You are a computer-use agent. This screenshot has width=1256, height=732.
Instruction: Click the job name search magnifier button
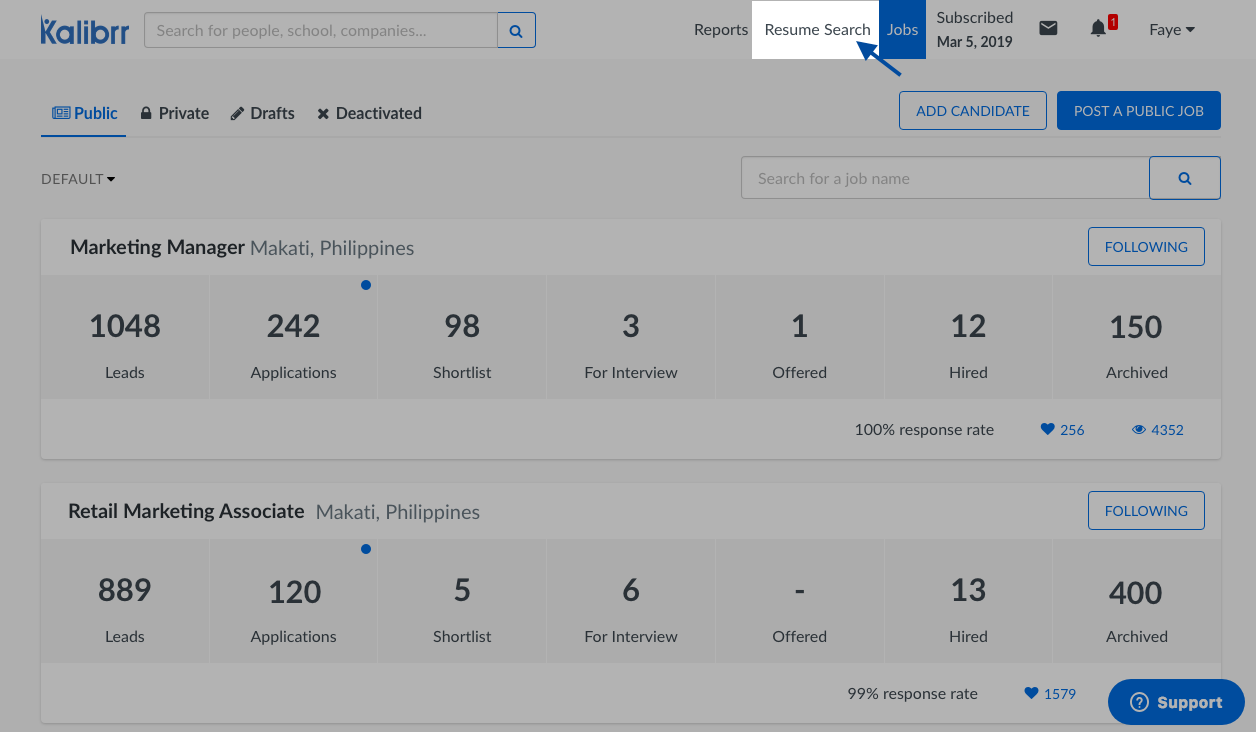coord(1184,178)
